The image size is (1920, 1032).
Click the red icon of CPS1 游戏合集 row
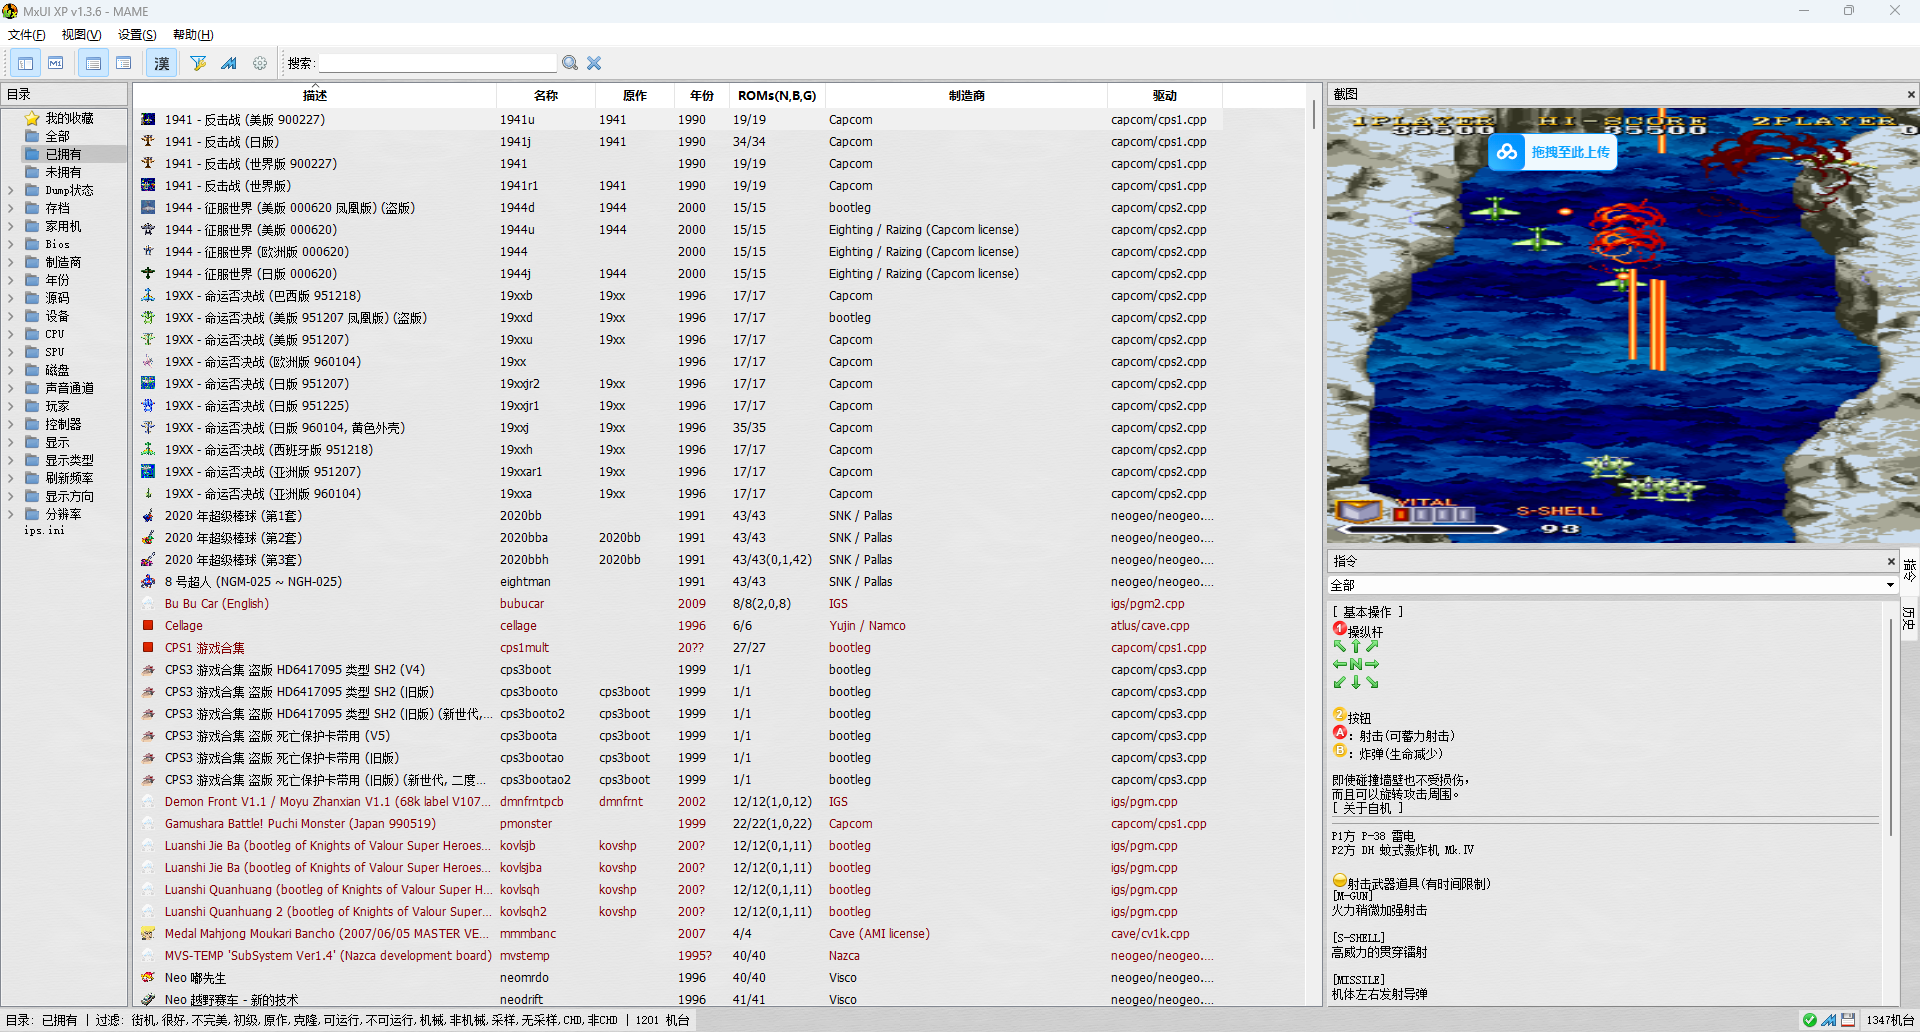(148, 647)
